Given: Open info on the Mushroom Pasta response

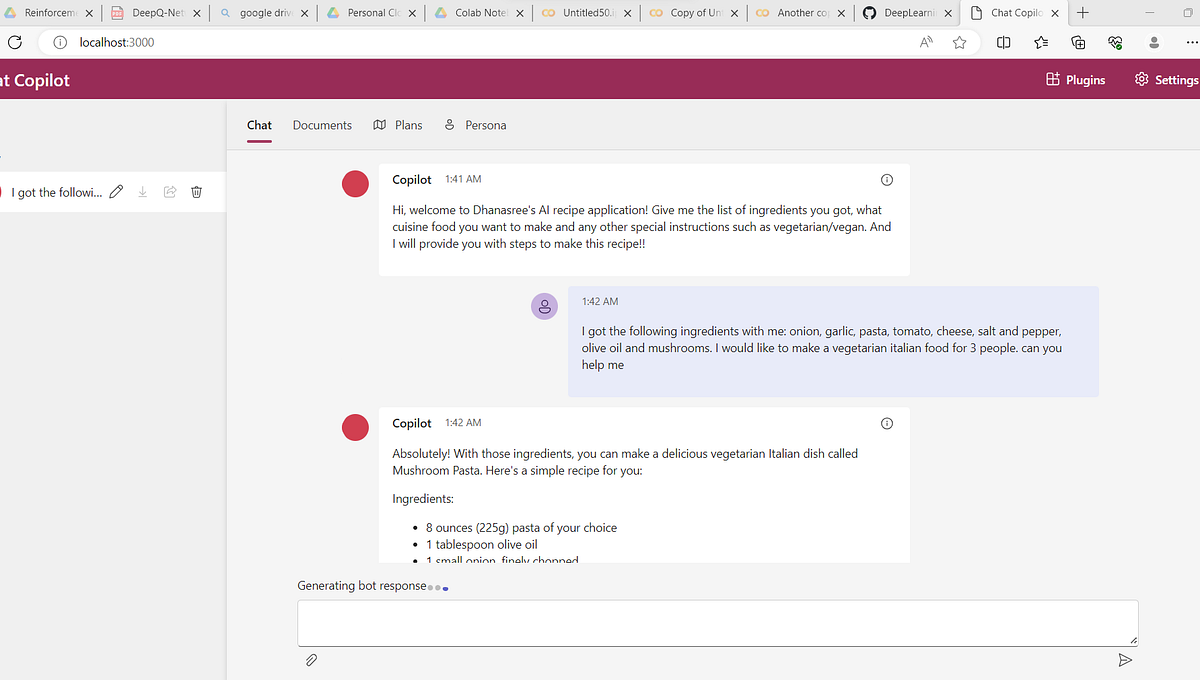Looking at the screenshot, I should 887,422.
